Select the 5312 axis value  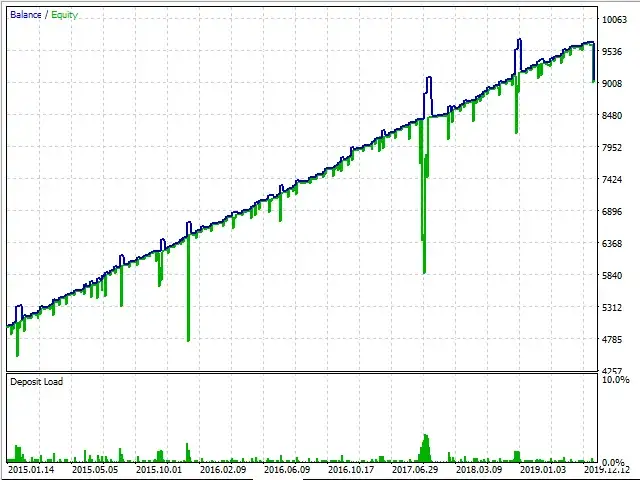(612, 307)
